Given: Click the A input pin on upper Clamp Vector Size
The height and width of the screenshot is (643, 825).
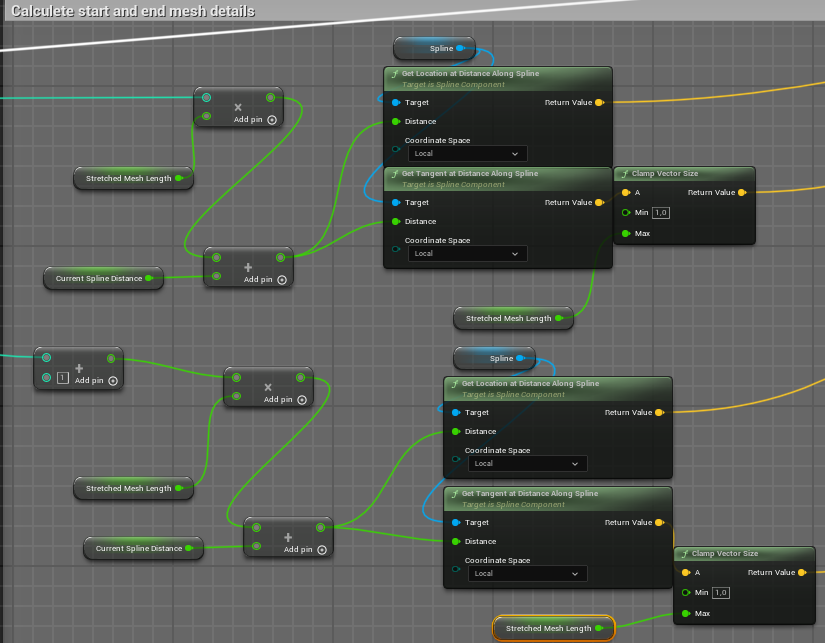Looking at the screenshot, I should pyautogui.click(x=626, y=193).
